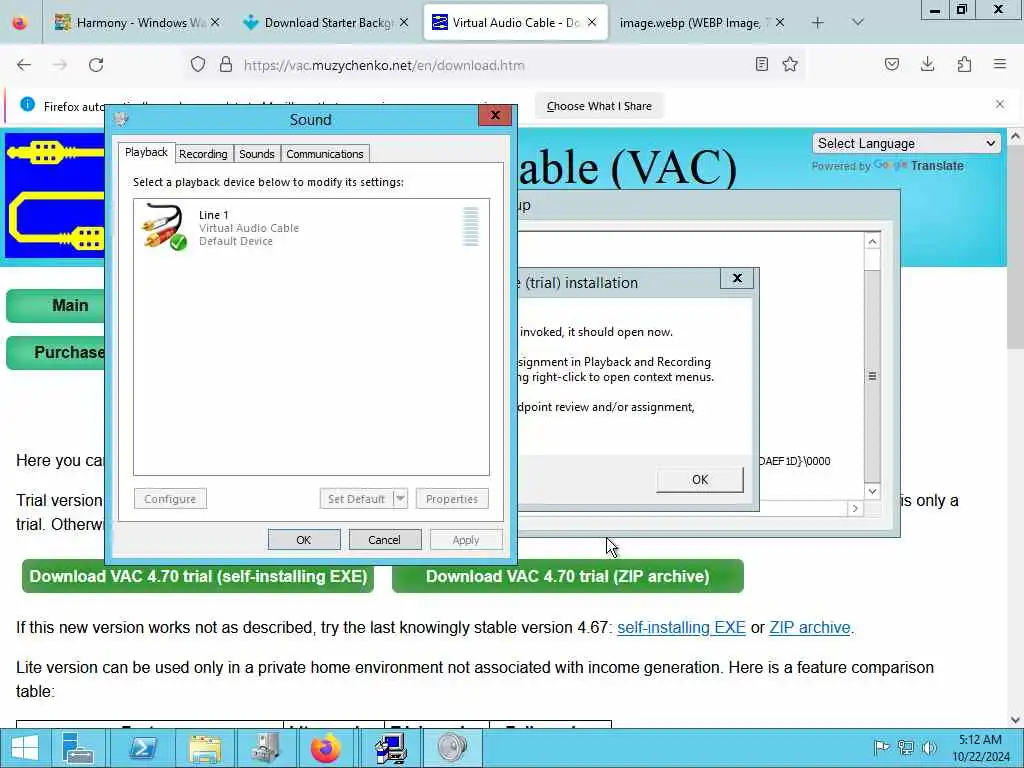Click the setup window horizontal scroll right arrow
This screenshot has height=768, width=1024.
point(855,508)
